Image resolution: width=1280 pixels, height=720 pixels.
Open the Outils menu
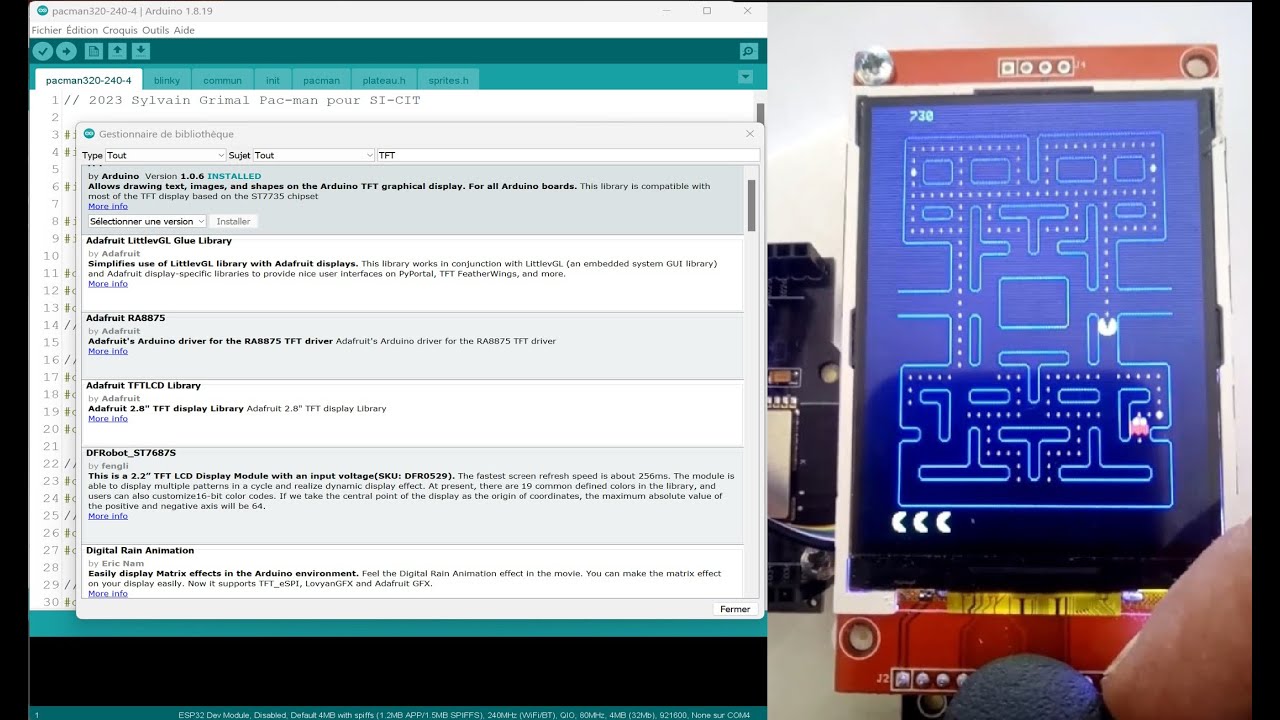click(156, 30)
